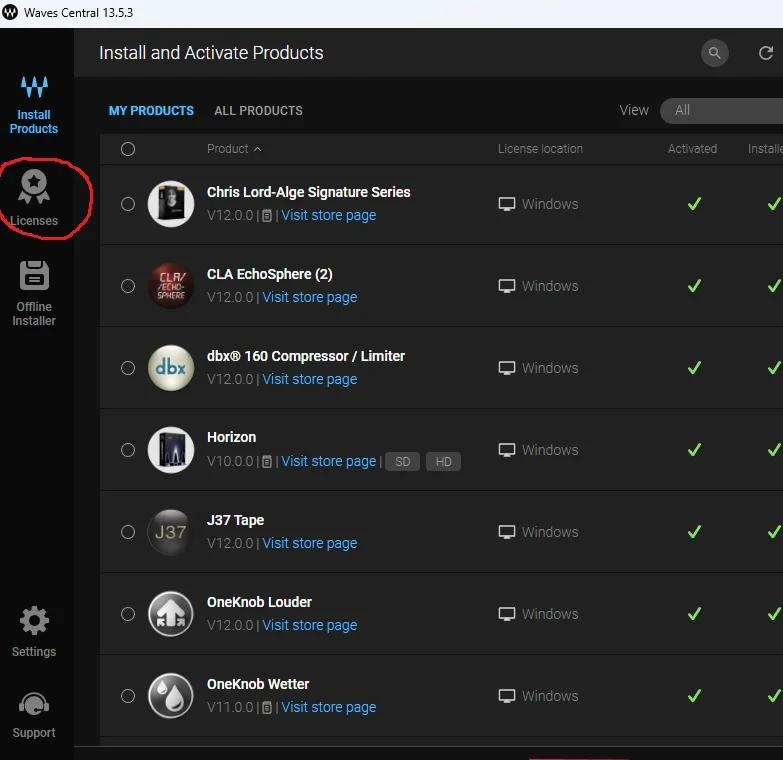Toggle the select-all radio button in header
The height and width of the screenshot is (760, 783).
pyautogui.click(x=128, y=149)
